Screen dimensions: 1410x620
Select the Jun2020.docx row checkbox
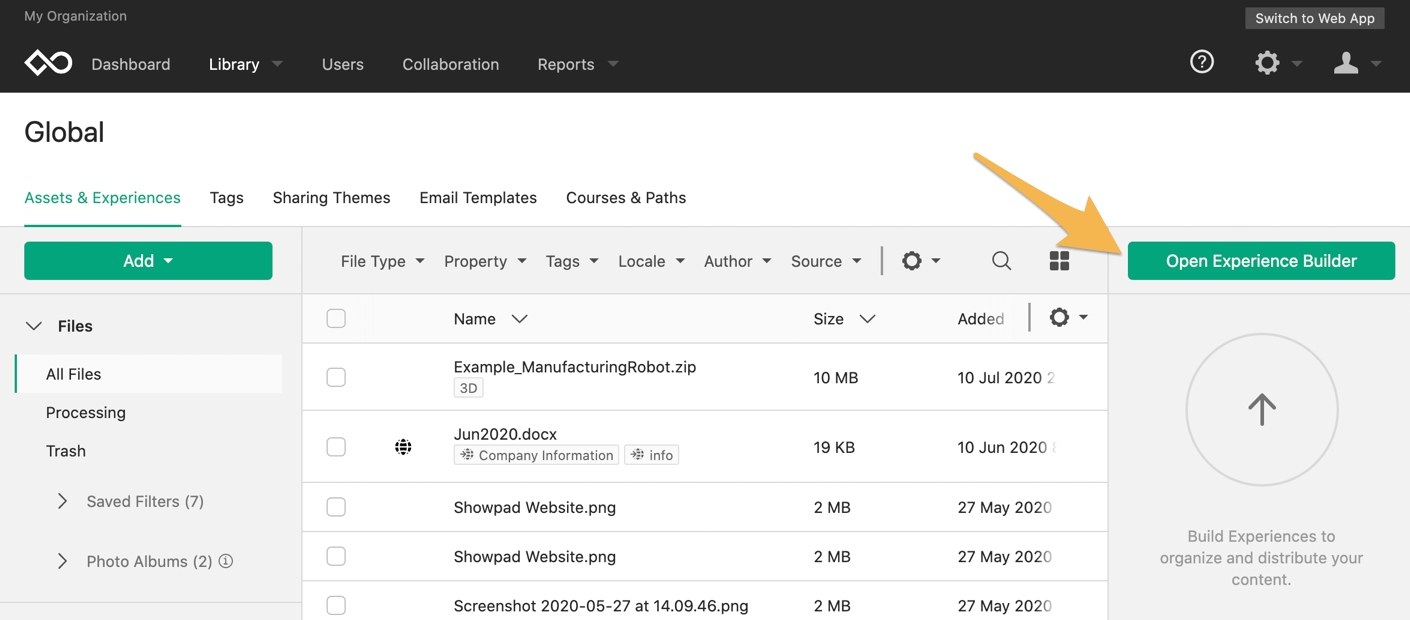click(336, 447)
